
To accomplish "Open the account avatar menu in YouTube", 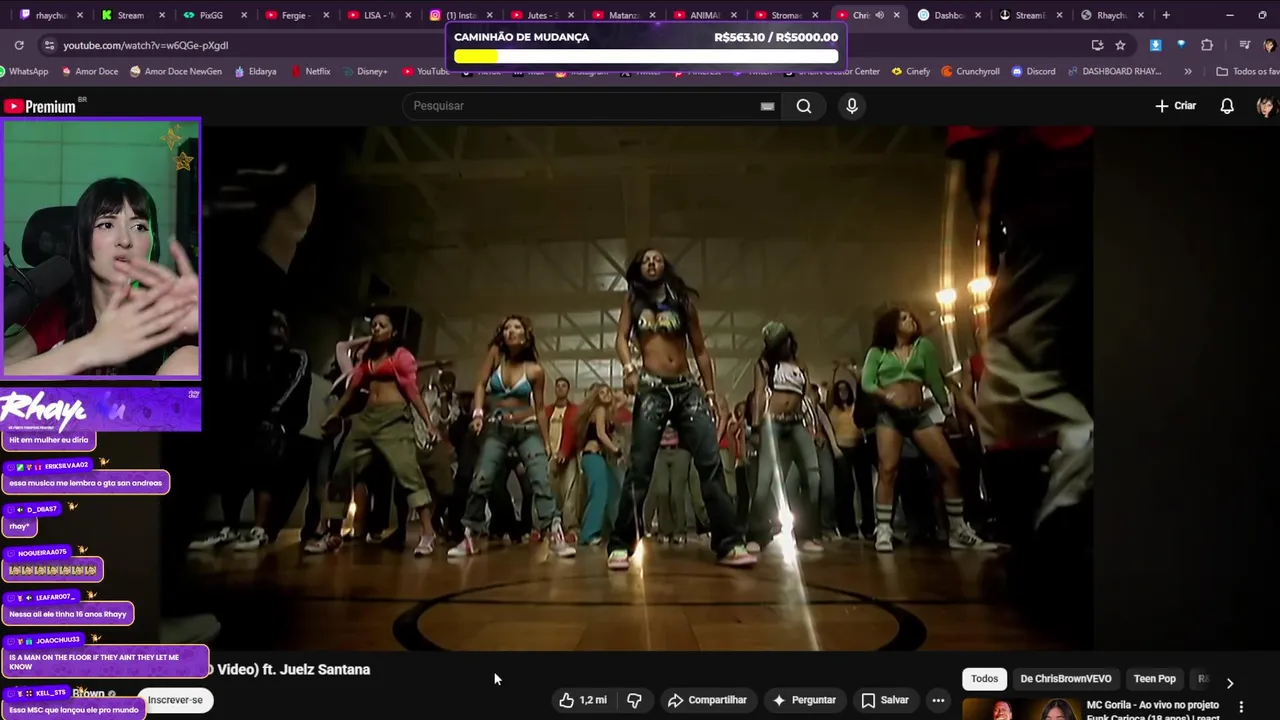I will tap(1266, 106).
